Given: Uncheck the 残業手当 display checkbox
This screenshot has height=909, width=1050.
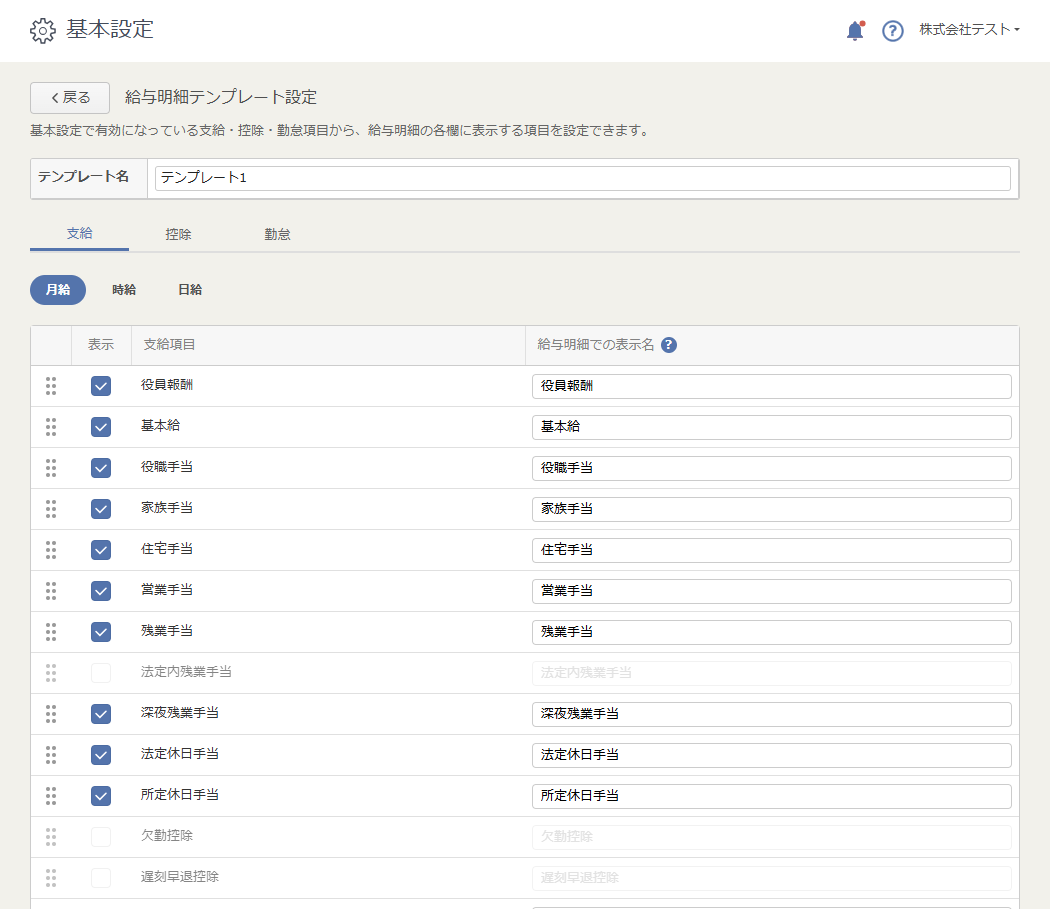Looking at the screenshot, I should [x=101, y=632].
